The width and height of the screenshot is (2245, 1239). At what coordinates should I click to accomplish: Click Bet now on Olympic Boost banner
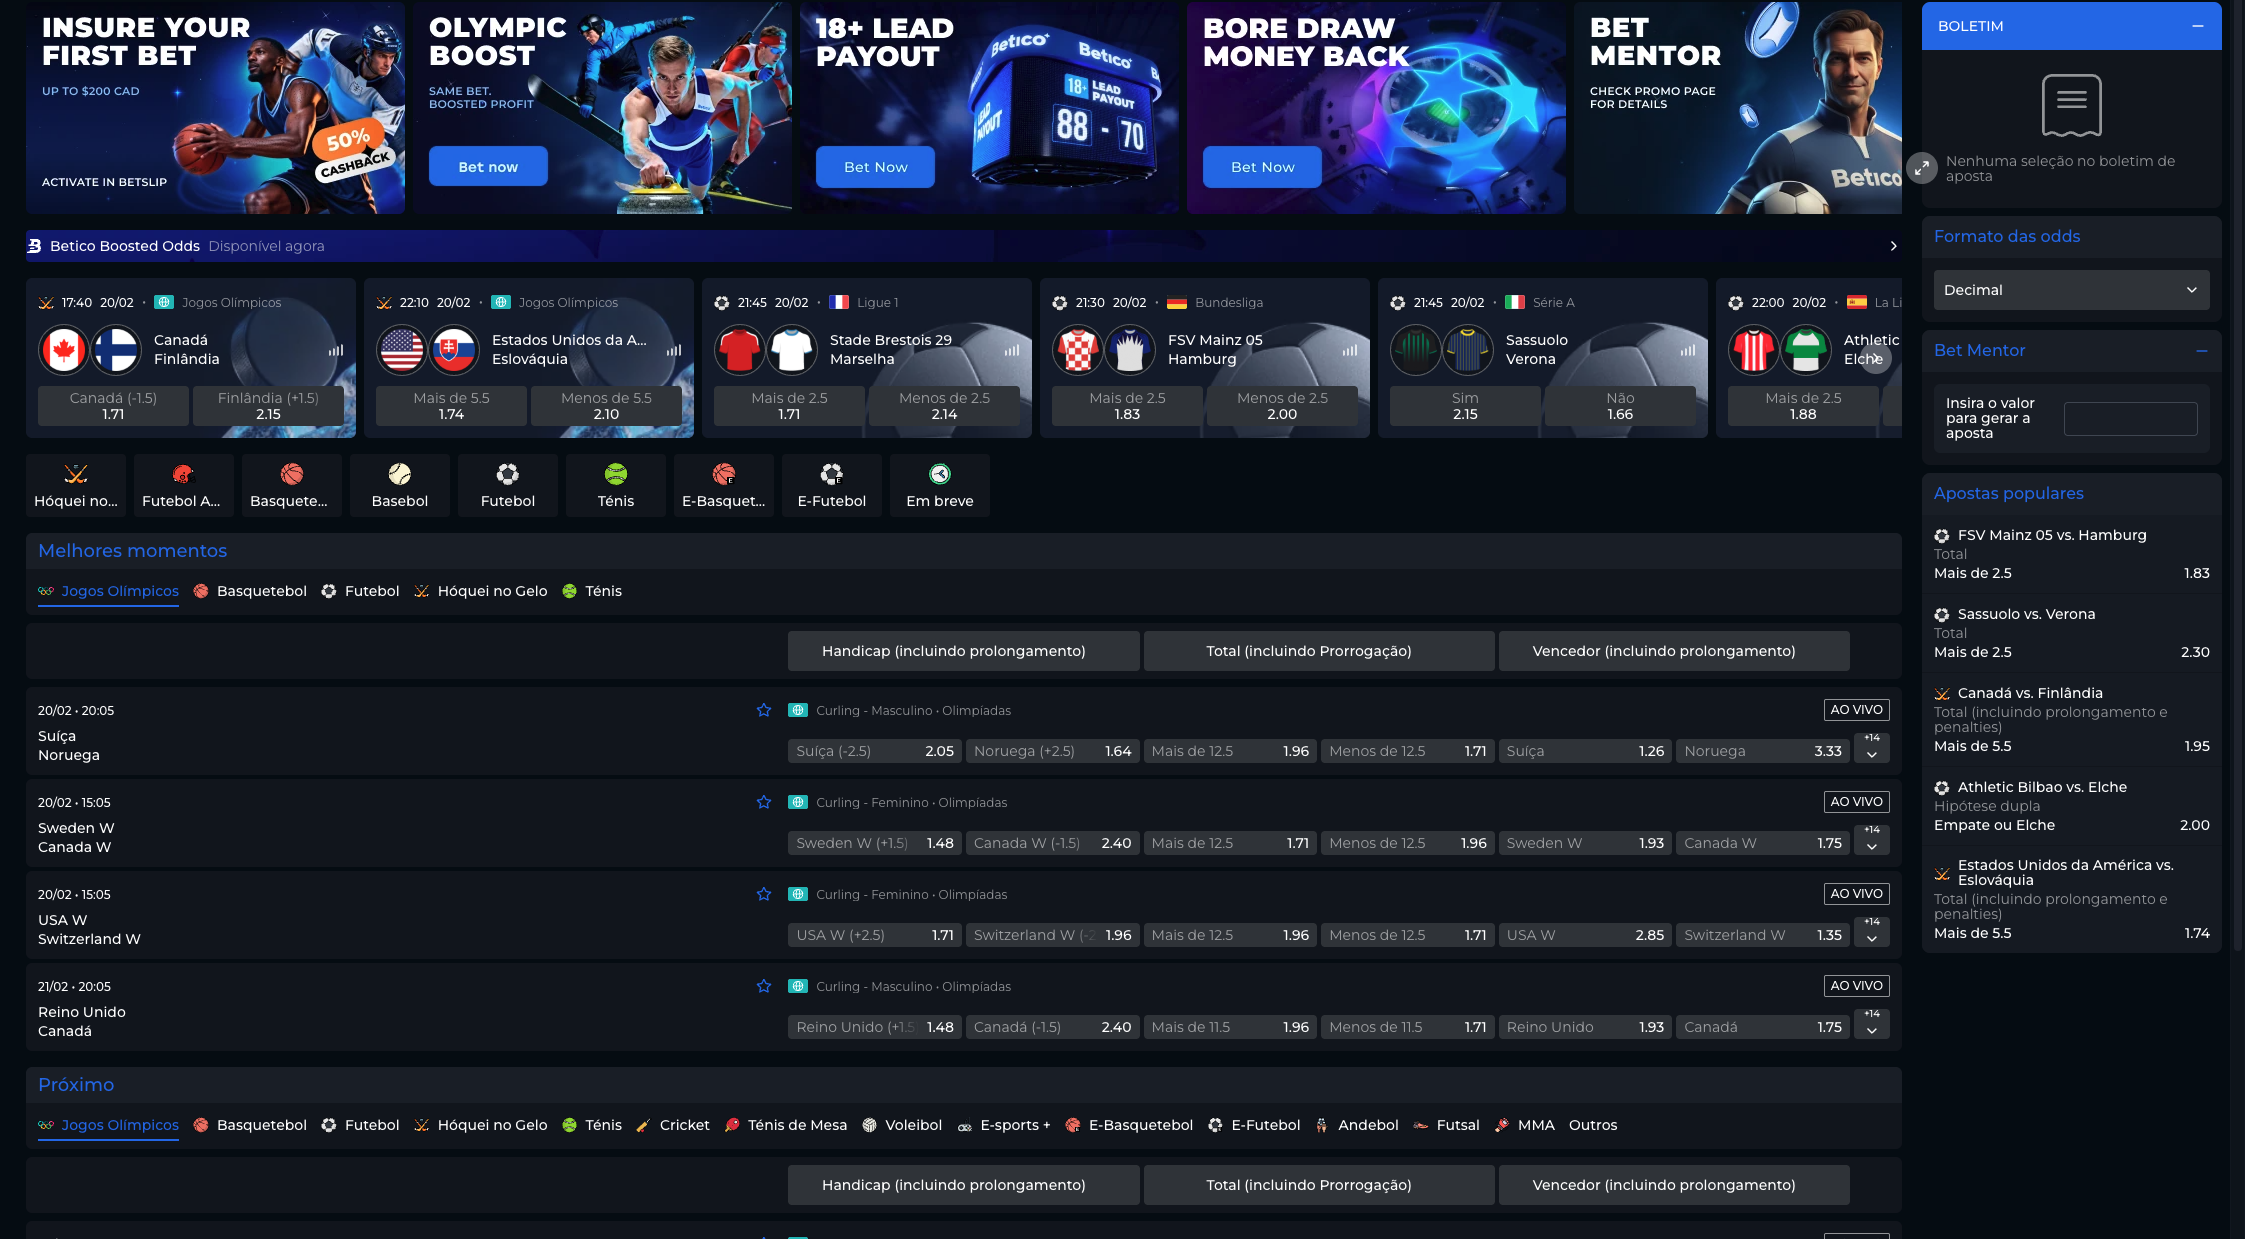tap(488, 167)
